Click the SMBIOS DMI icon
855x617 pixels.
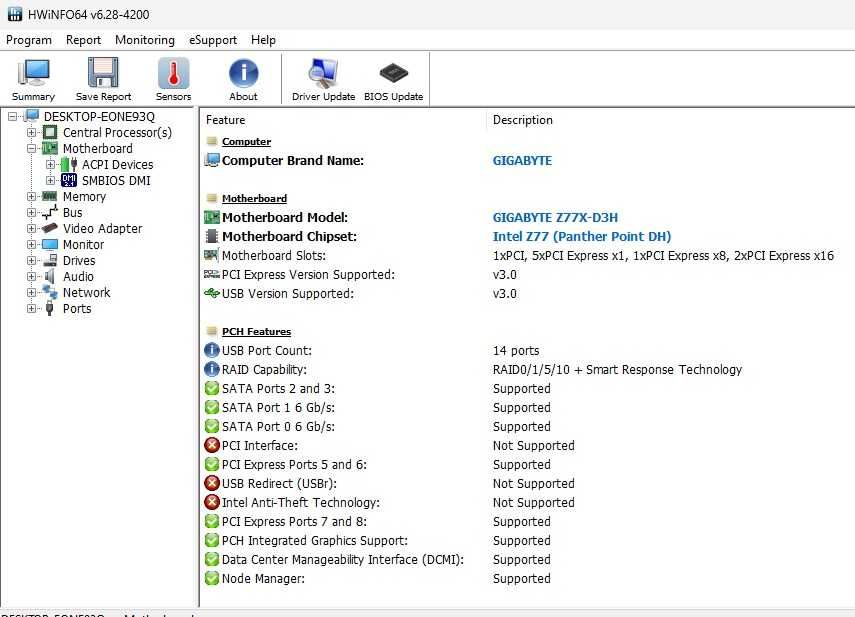(x=69, y=180)
